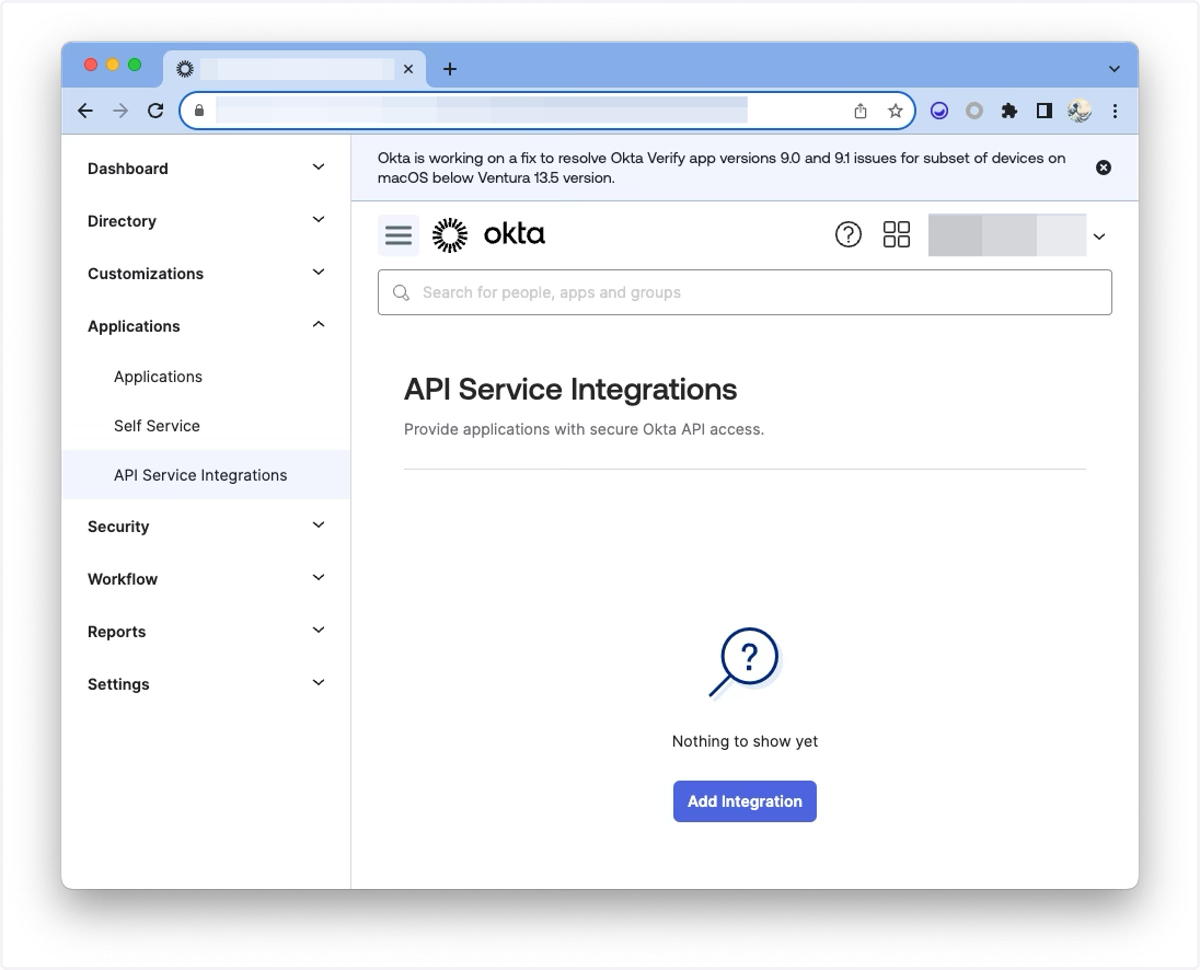Open the Self Service sidebar item
Screen dimensions: 1200x970
pyautogui.click(x=157, y=426)
